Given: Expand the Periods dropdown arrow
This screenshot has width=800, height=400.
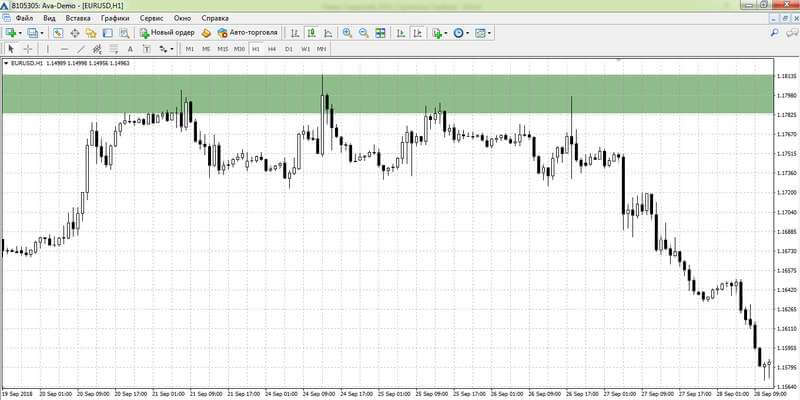Looking at the screenshot, I should [467, 33].
